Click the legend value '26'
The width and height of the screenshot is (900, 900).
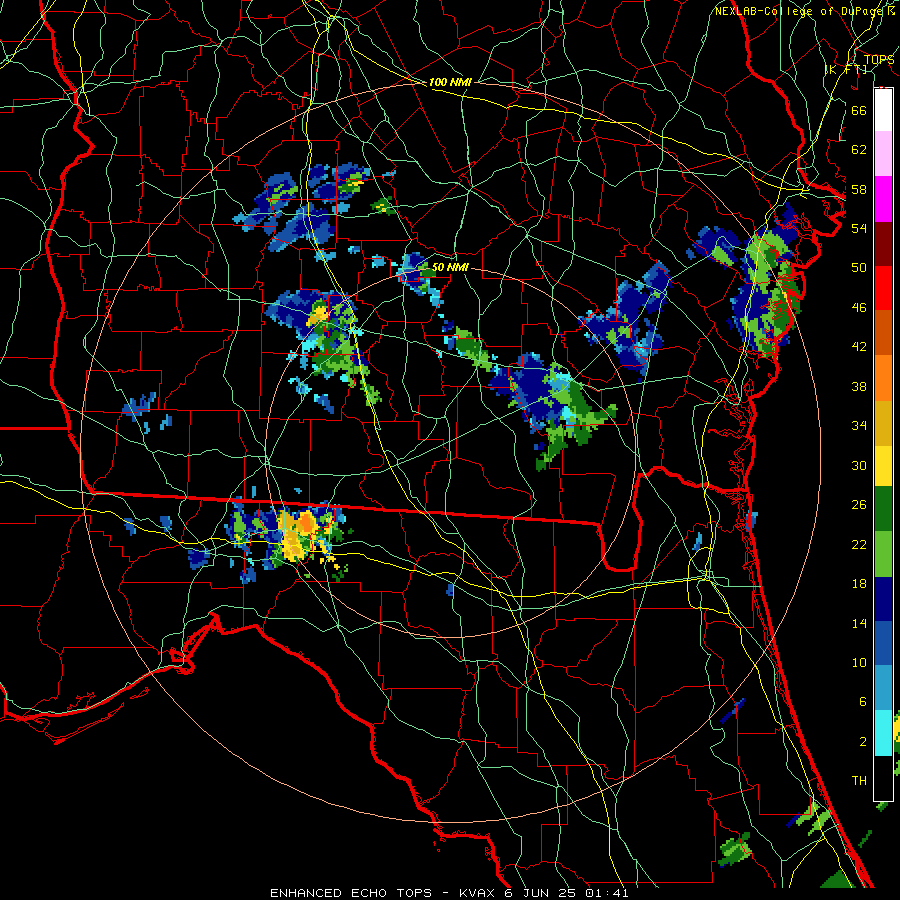pyautogui.click(x=859, y=505)
